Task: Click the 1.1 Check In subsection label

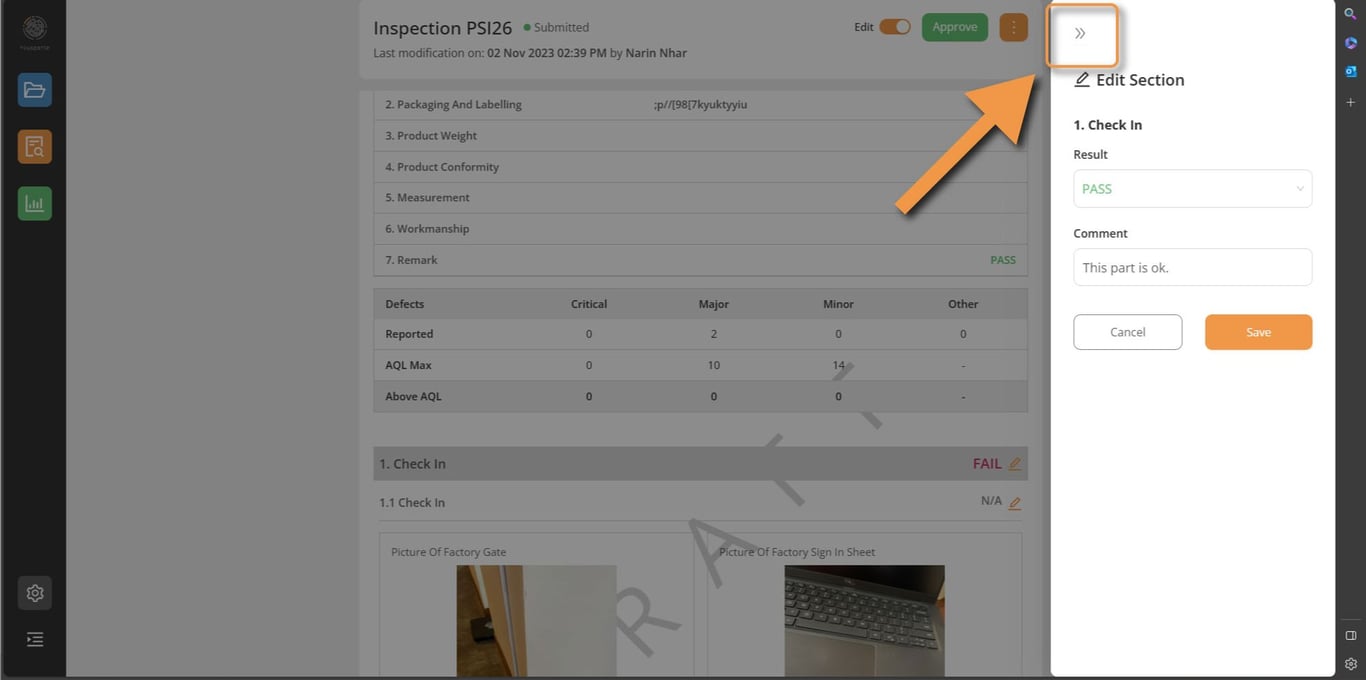Action: 412,503
